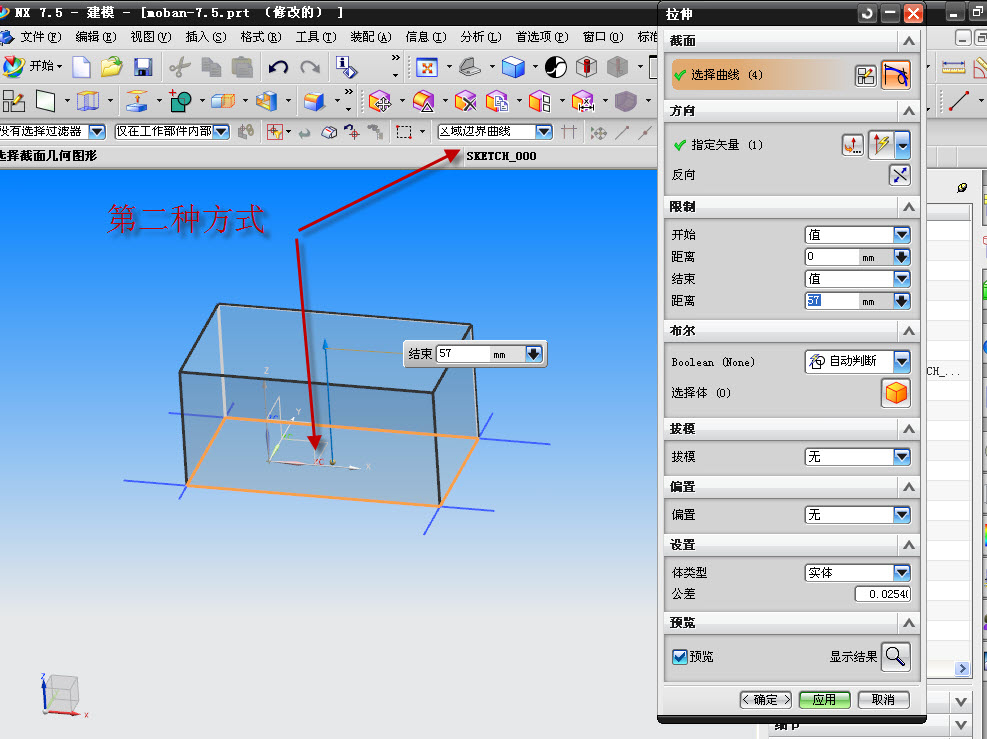Screen dimensions: 987x739
Task: Click the line tool icon right of the dialog
Action: tap(959, 101)
